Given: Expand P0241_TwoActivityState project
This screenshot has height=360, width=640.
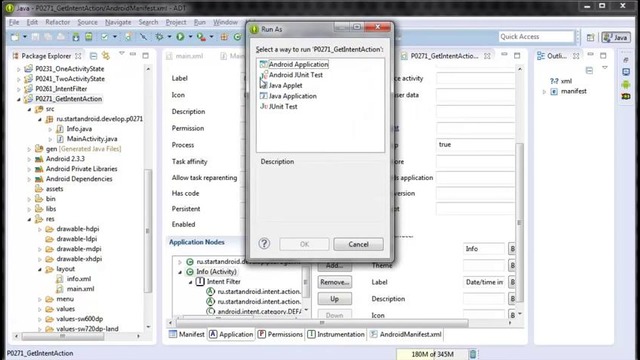Looking at the screenshot, I should tap(18, 79).
